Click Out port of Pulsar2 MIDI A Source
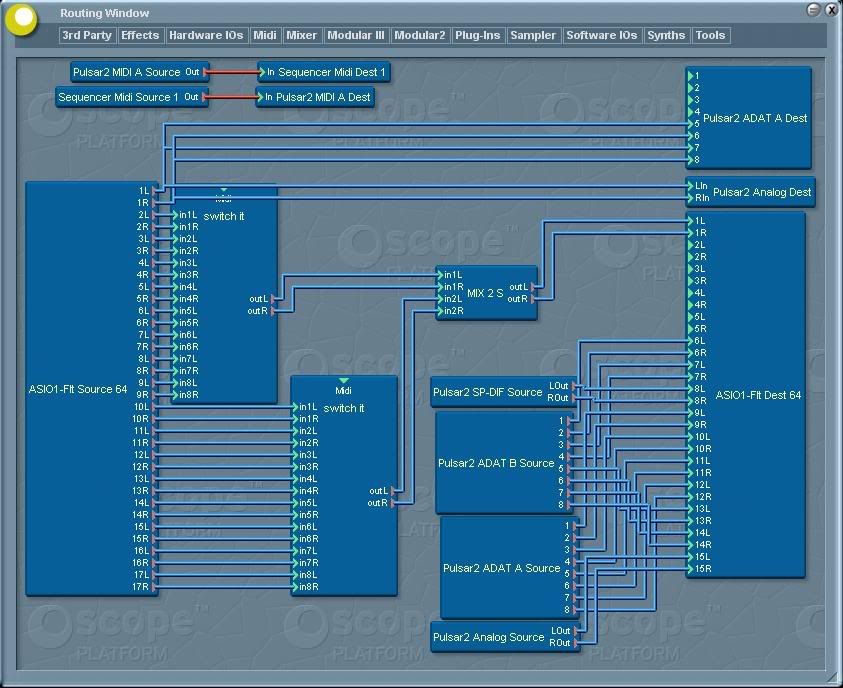Viewport: 843px width, 688px height. pyautogui.click(x=205, y=72)
